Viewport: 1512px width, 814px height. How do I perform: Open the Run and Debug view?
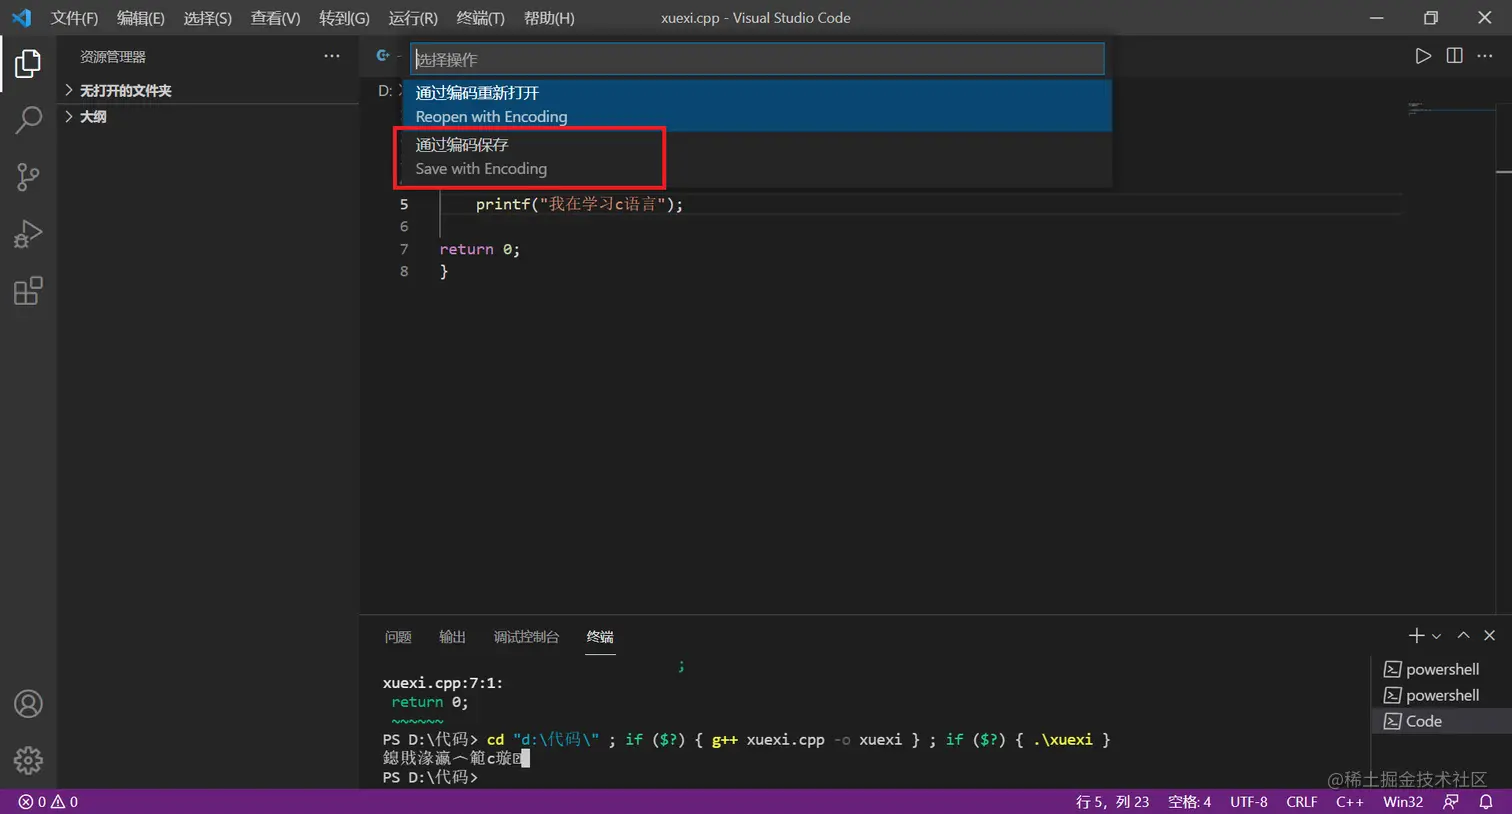pyautogui.click(x=27, y=234)
